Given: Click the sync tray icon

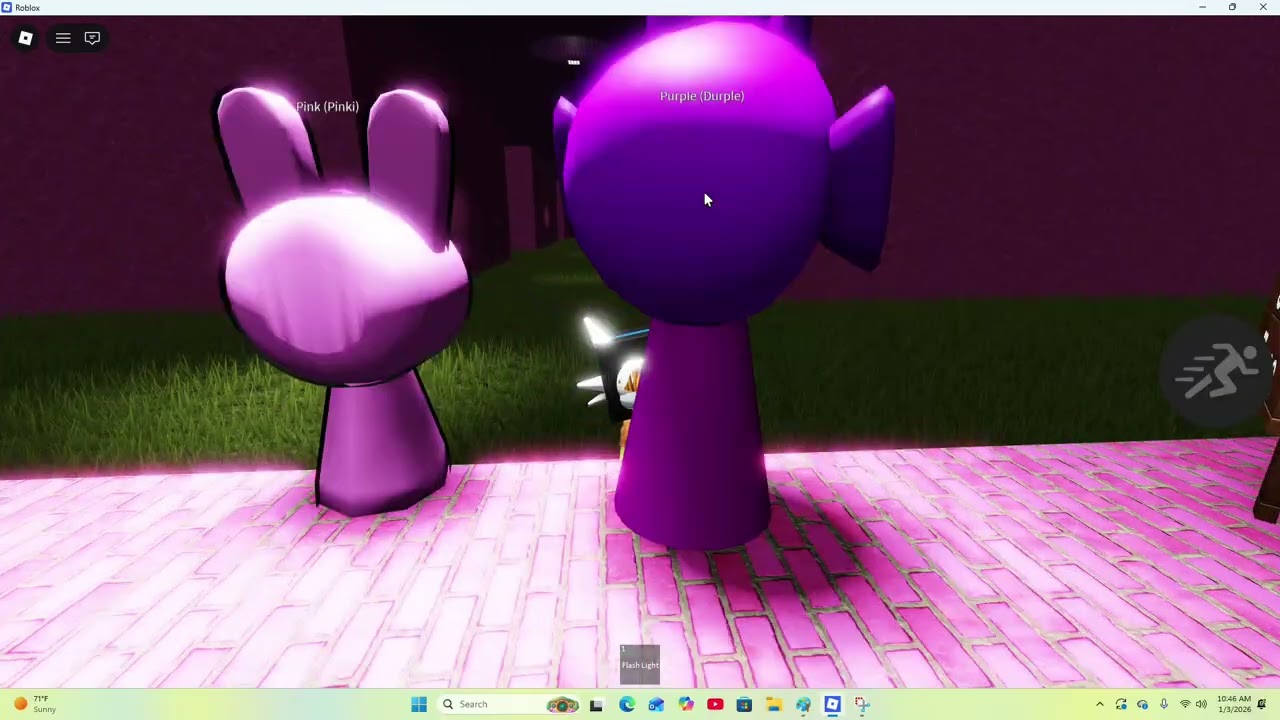Looking at the screenshot, I should click(1121, 704).
